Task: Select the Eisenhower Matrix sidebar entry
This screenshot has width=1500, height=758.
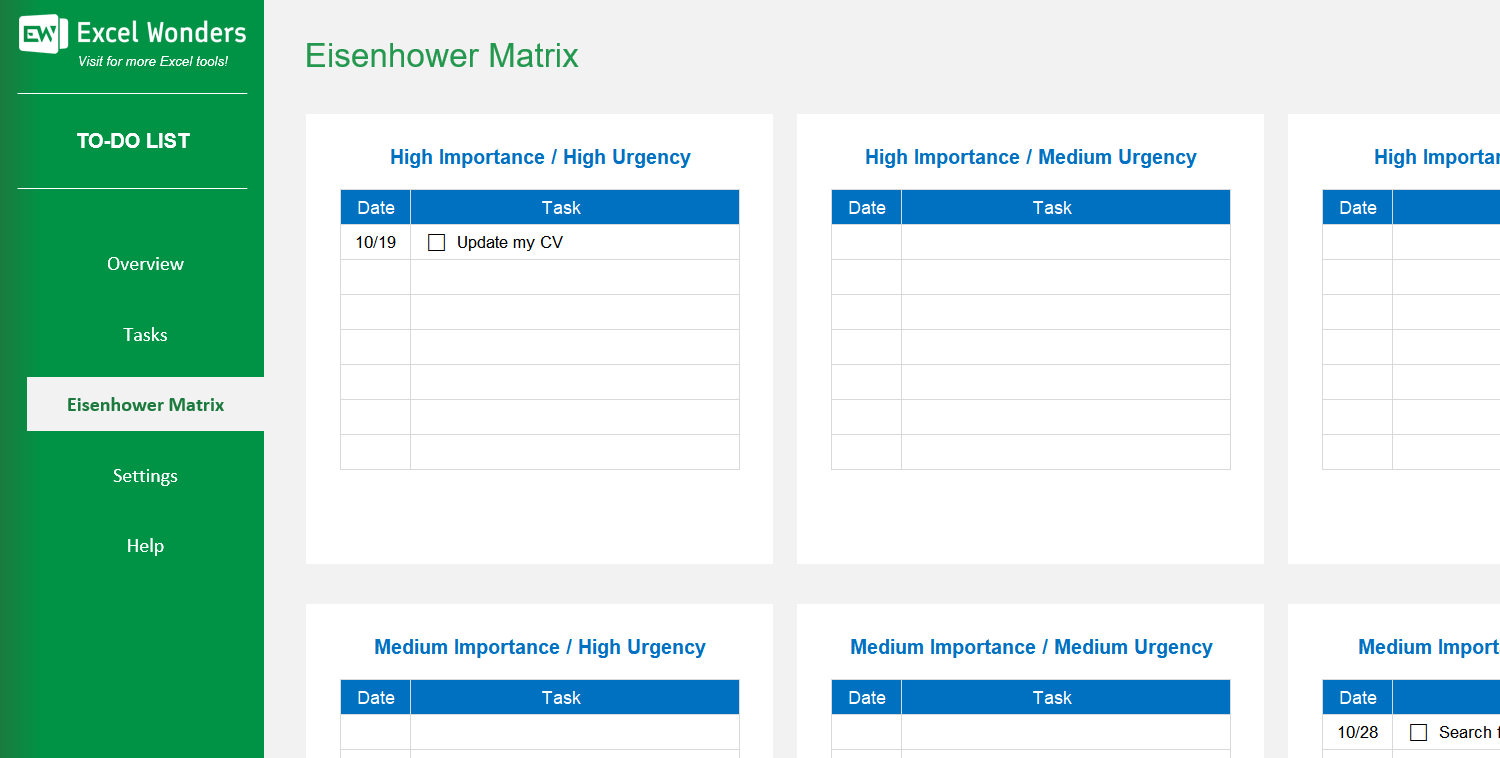Action: click(x=145, y=404)
